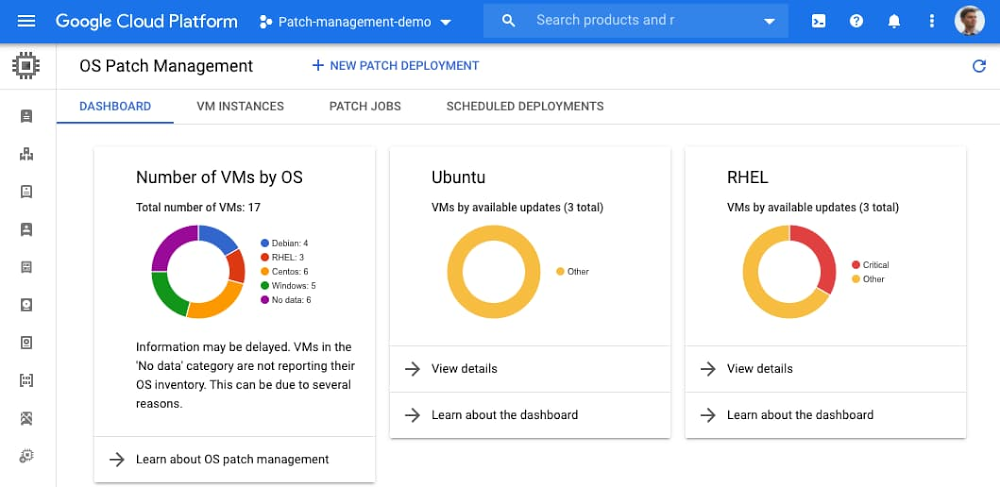Open VM instances sidebar icon below chip logo

pyautogui.click(x=26, y=116)
